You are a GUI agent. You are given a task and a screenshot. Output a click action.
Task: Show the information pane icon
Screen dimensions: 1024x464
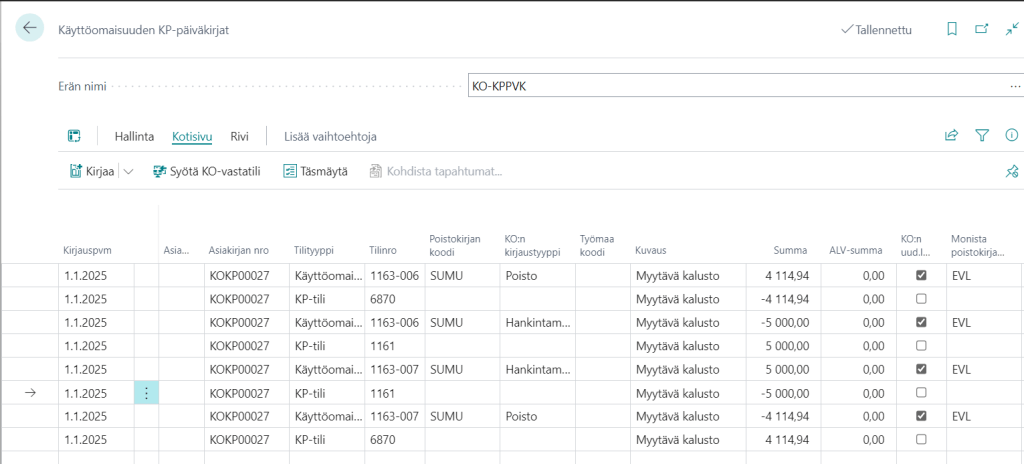[x=1011, y=136]
